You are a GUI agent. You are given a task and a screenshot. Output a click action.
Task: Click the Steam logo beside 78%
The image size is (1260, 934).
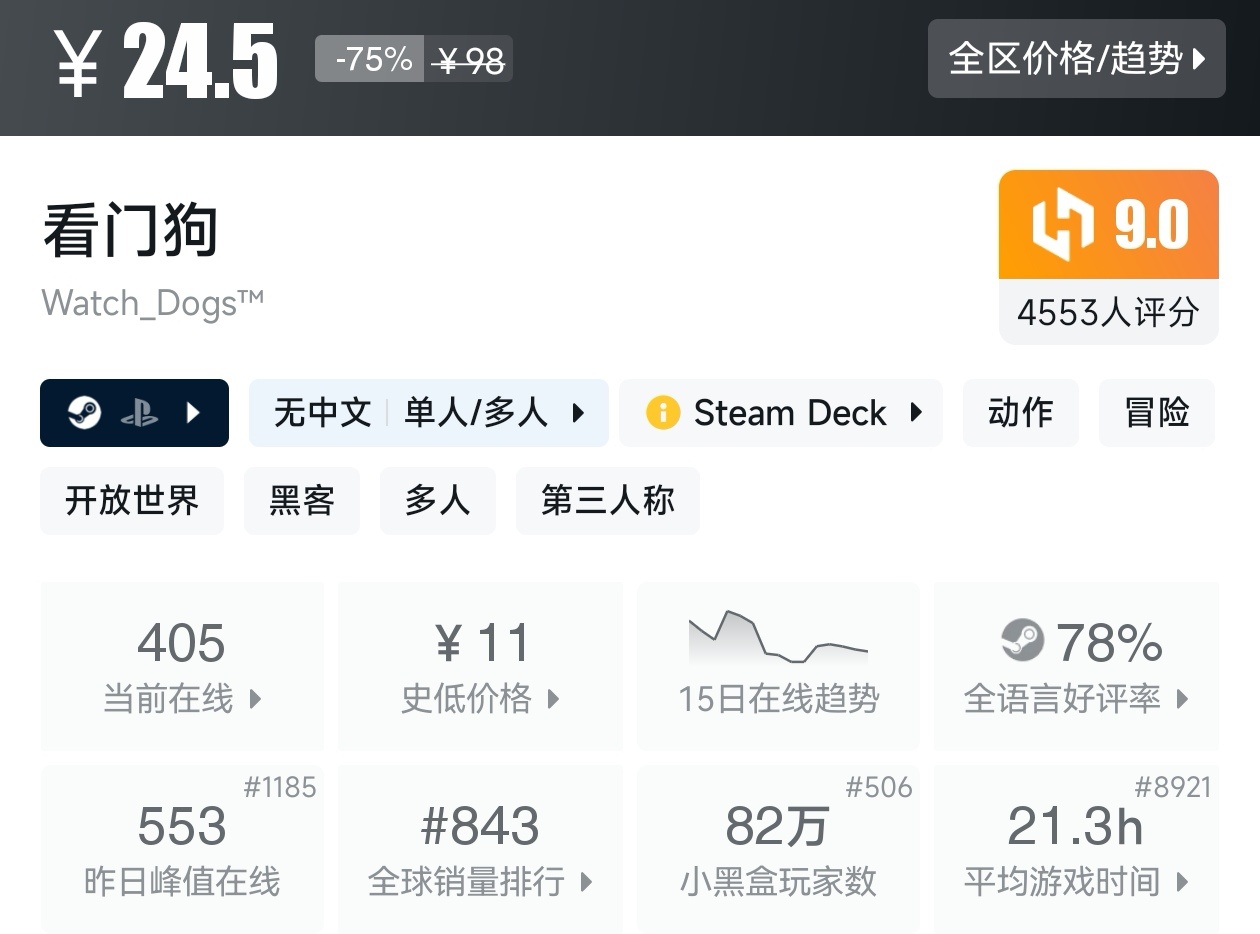(x=1022, y=641)
